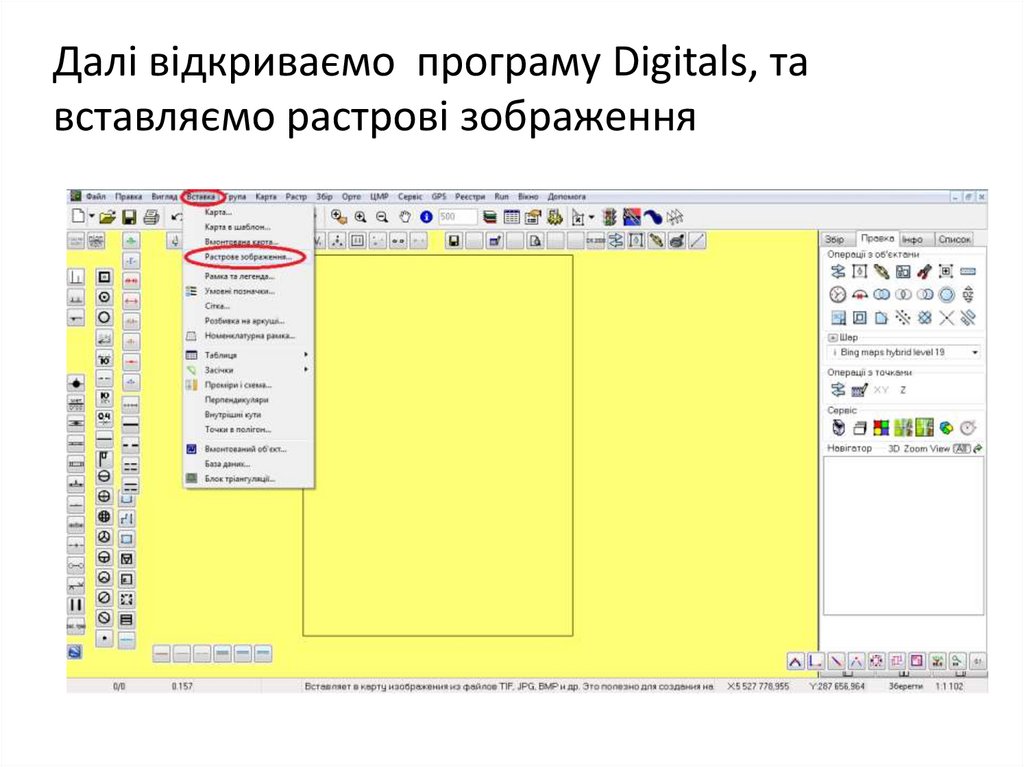Viewport: 1024px width, 767px height.
Task: Click the traffic light icon in the toolbar
Action: point(609,217)
